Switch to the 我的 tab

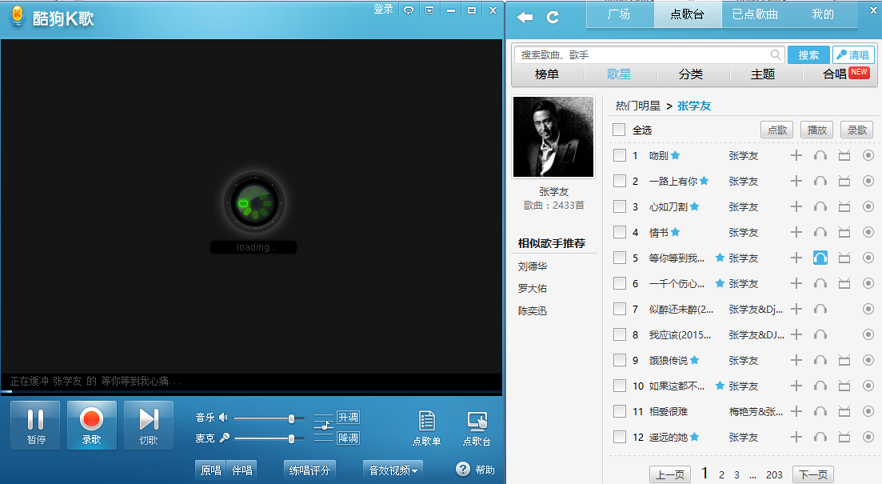tap(822, 14)
